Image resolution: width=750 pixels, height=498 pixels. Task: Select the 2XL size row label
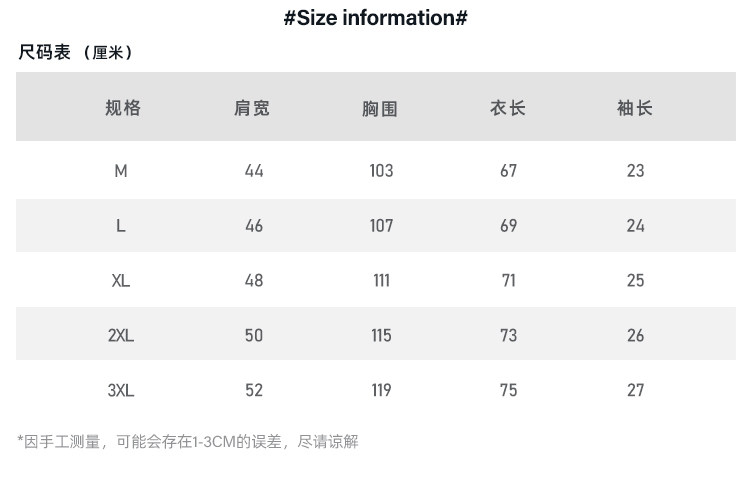coord(121,336)
